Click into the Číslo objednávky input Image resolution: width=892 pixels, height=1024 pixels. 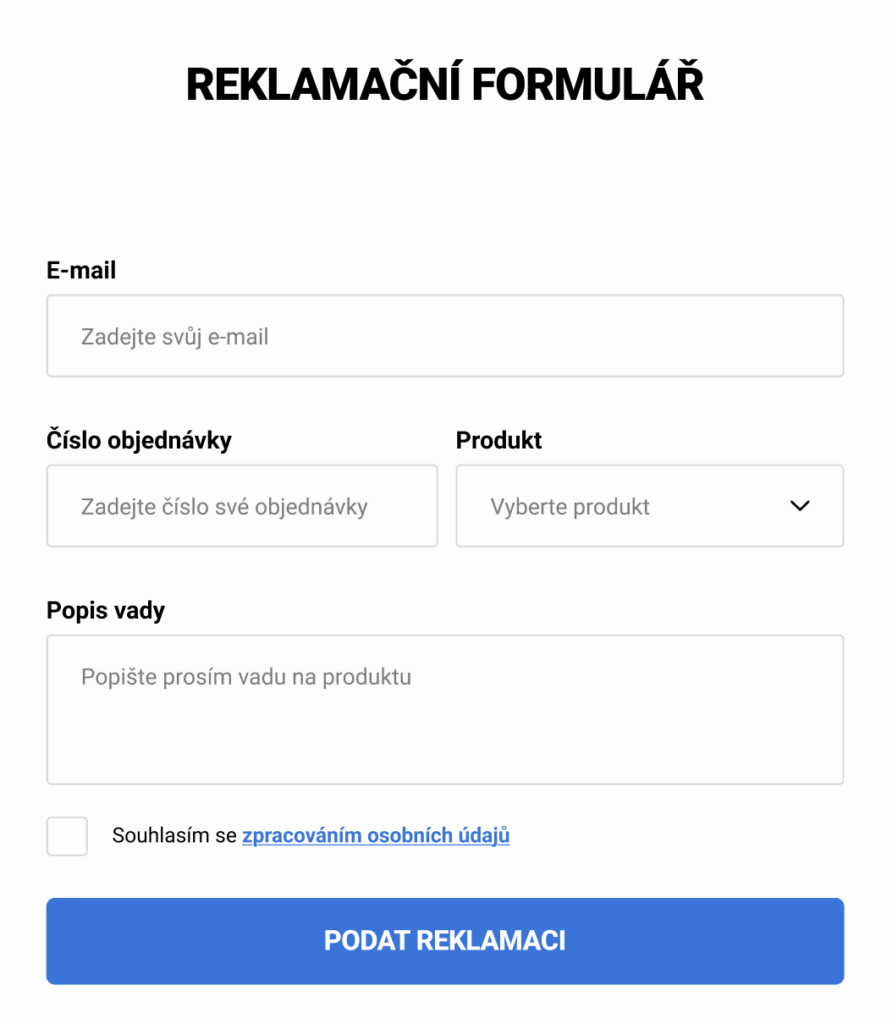coord(242,506)
